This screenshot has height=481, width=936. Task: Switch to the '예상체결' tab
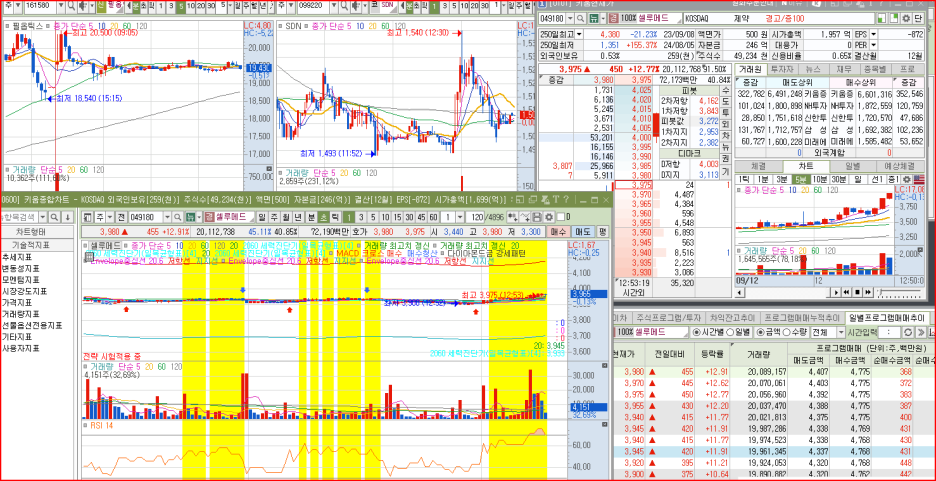[x=900, y=166]
